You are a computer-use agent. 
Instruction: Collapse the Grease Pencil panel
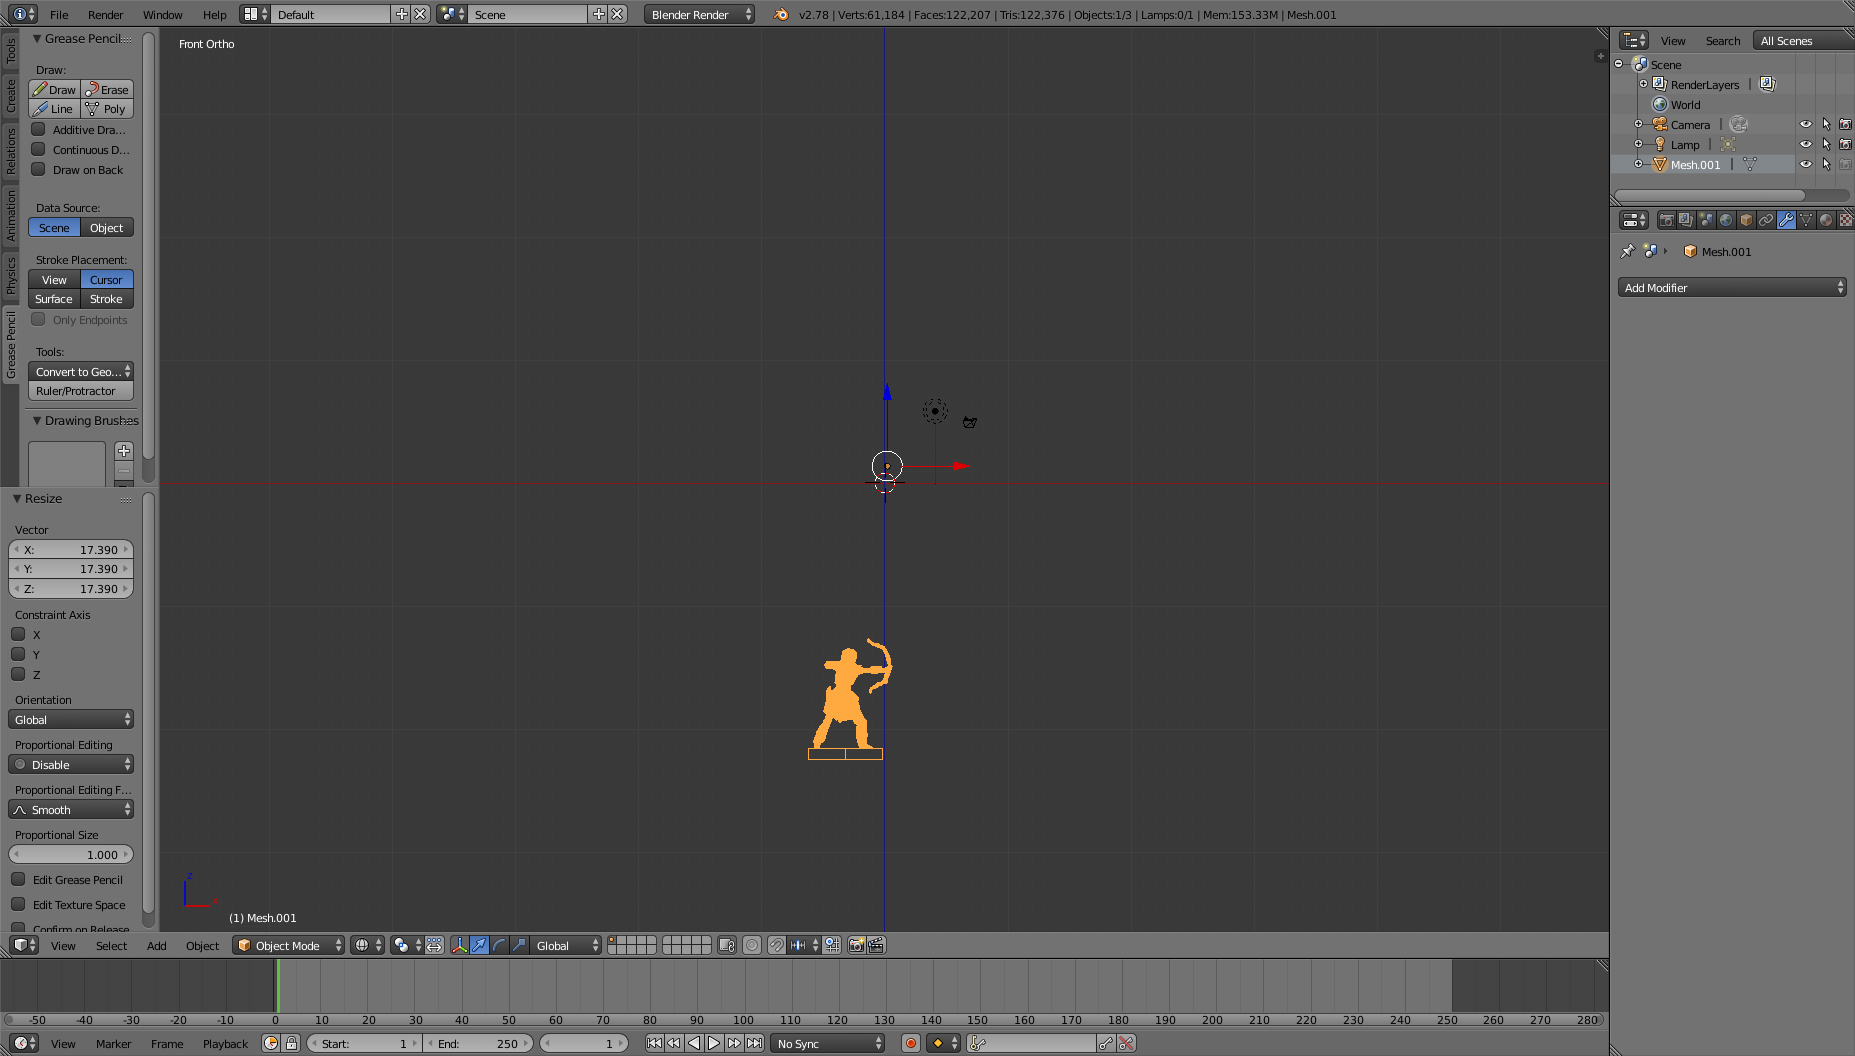tap(37, 38)
